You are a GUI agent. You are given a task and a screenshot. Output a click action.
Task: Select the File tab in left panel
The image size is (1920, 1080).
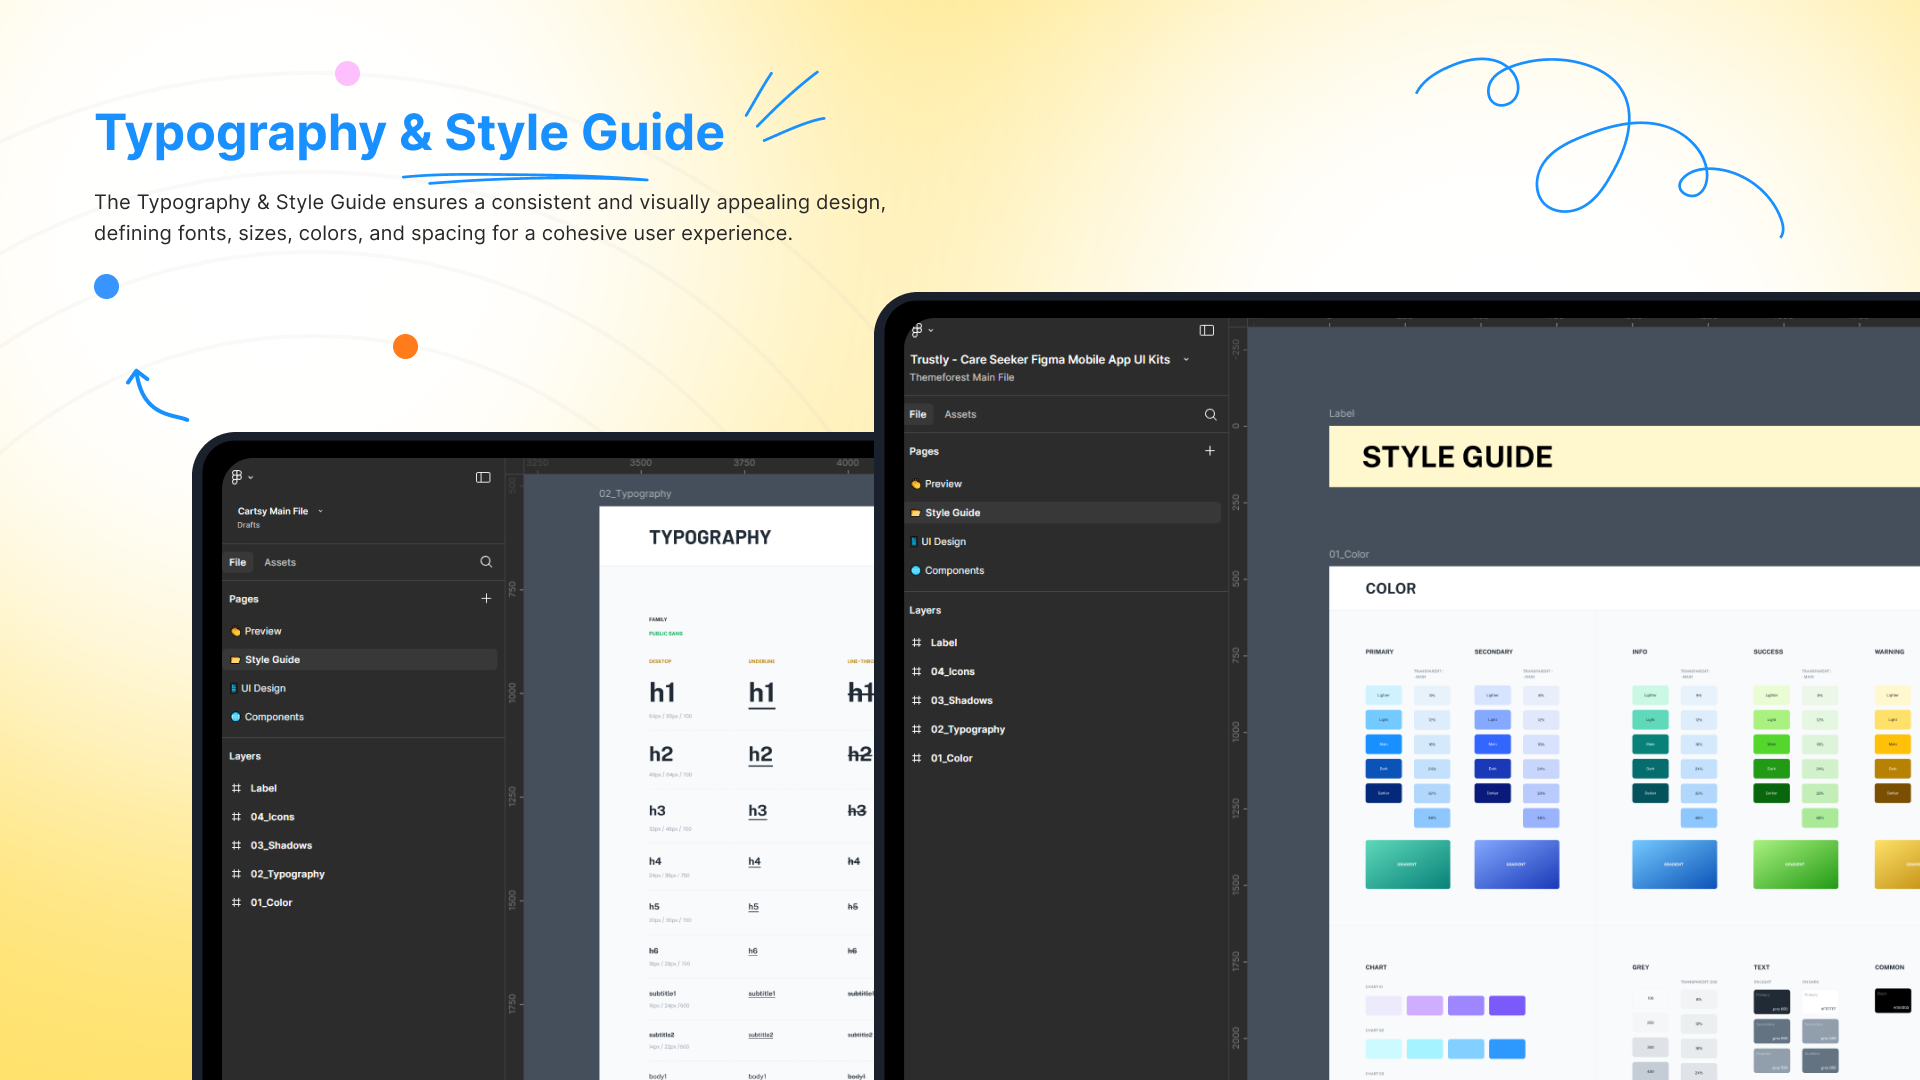(x=238, y=562)
